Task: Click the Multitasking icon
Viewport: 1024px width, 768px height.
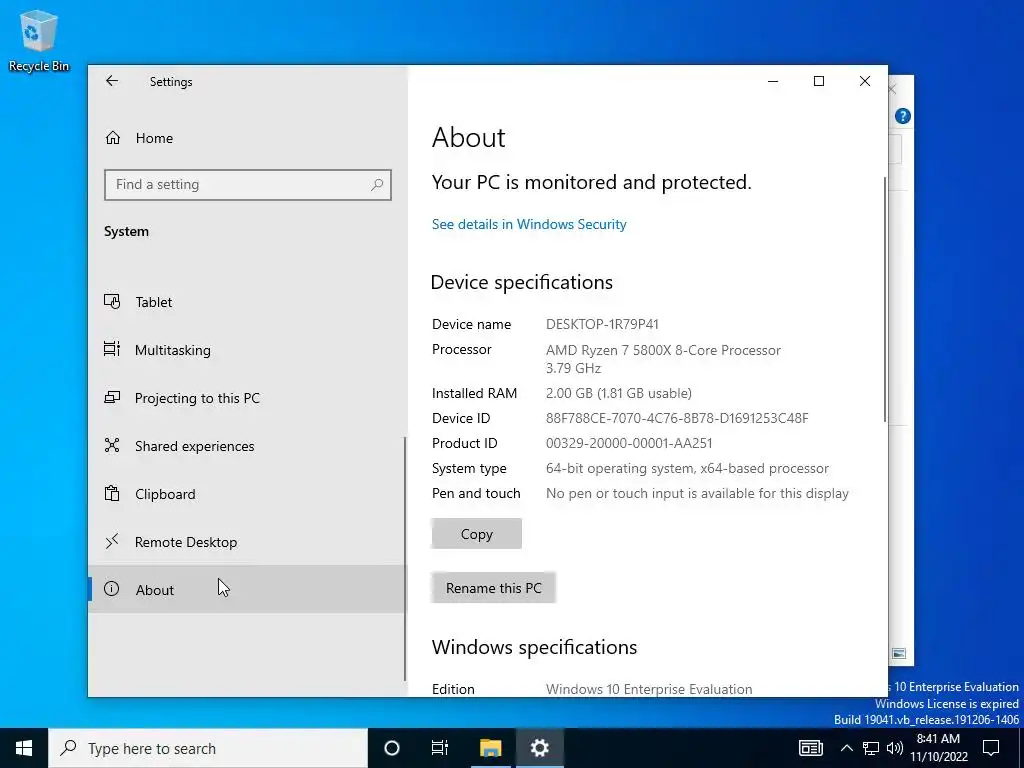Action: 112,349
